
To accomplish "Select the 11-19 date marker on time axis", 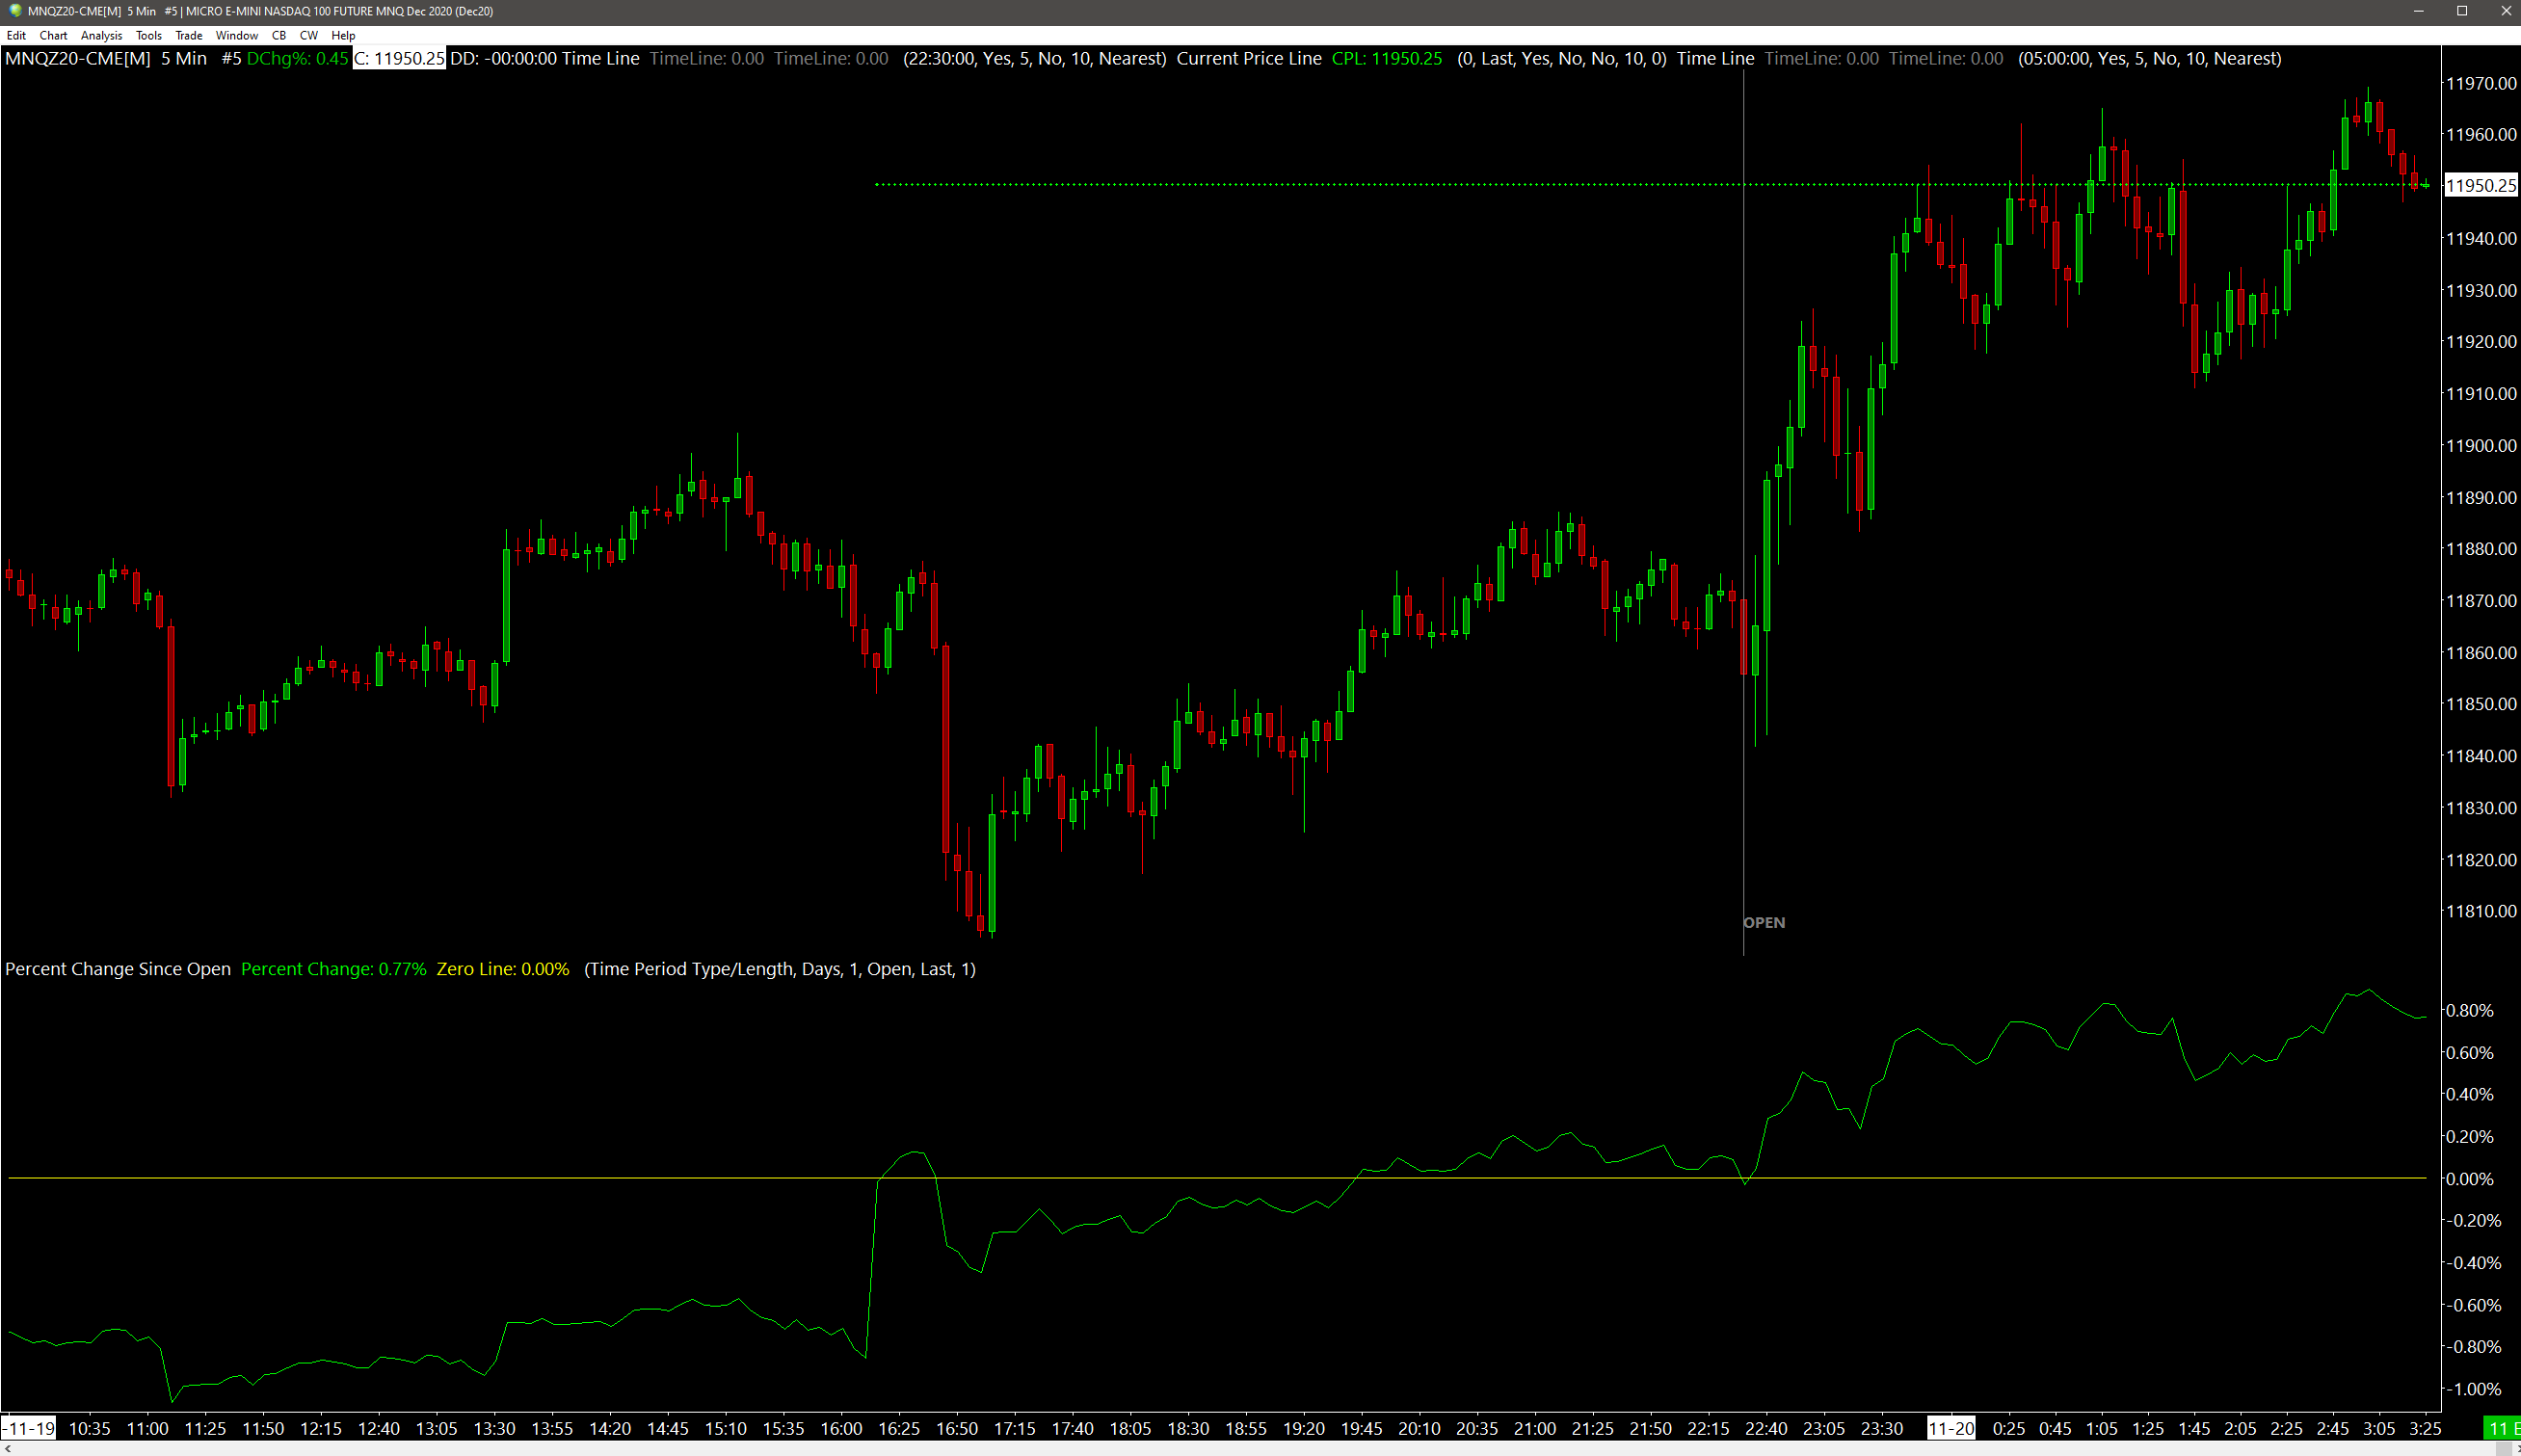I will 30,1428.
